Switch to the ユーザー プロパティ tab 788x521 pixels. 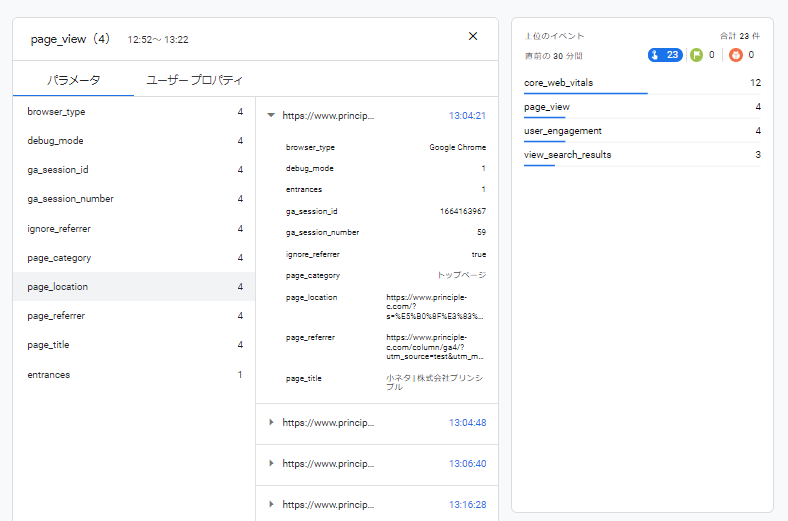[x=194, y=80]
